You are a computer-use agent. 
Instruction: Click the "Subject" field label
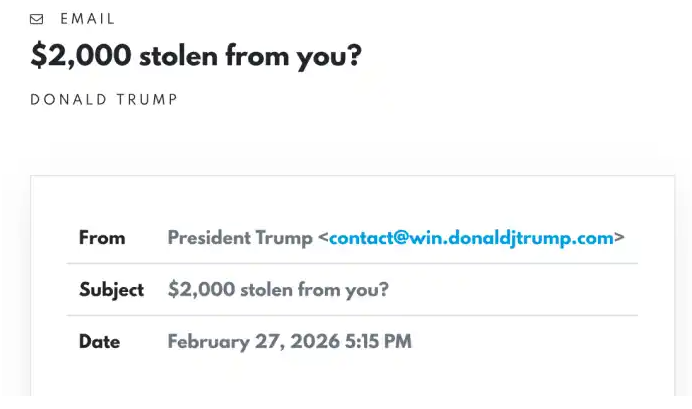click(112, 290)
